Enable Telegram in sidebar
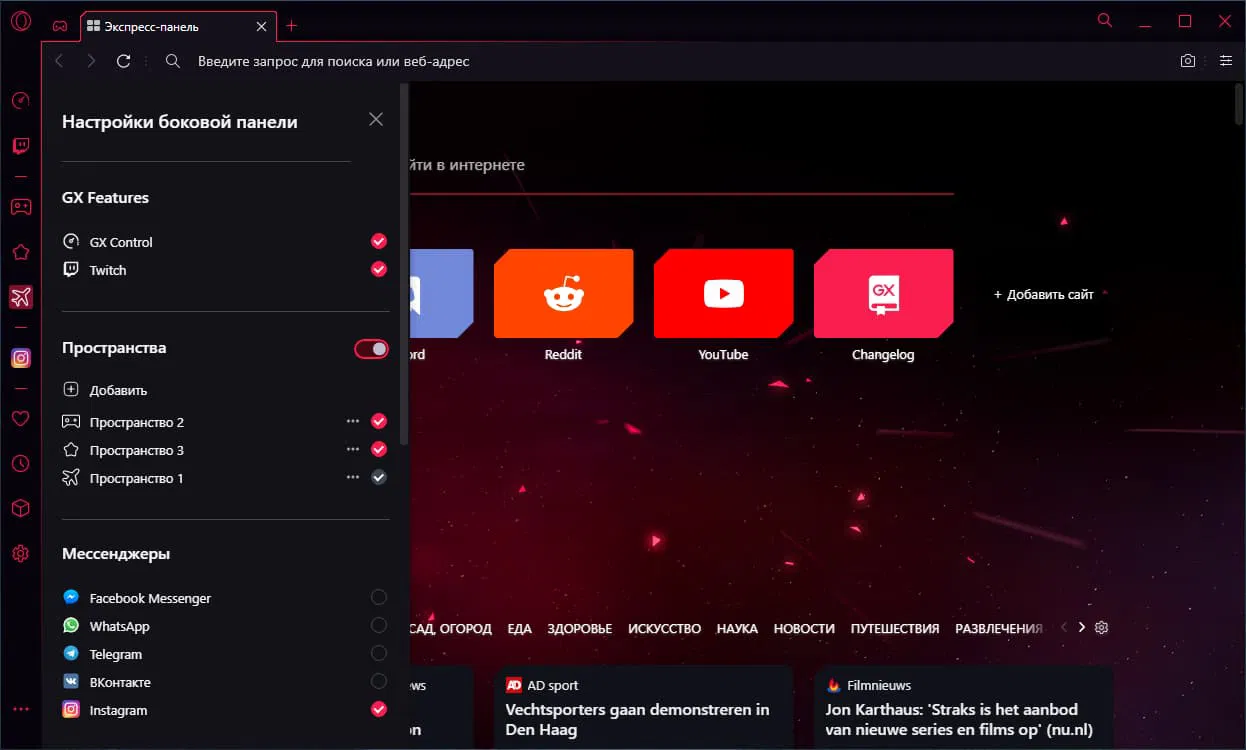Screen dimensions: 1246x750 pos(379,653)
